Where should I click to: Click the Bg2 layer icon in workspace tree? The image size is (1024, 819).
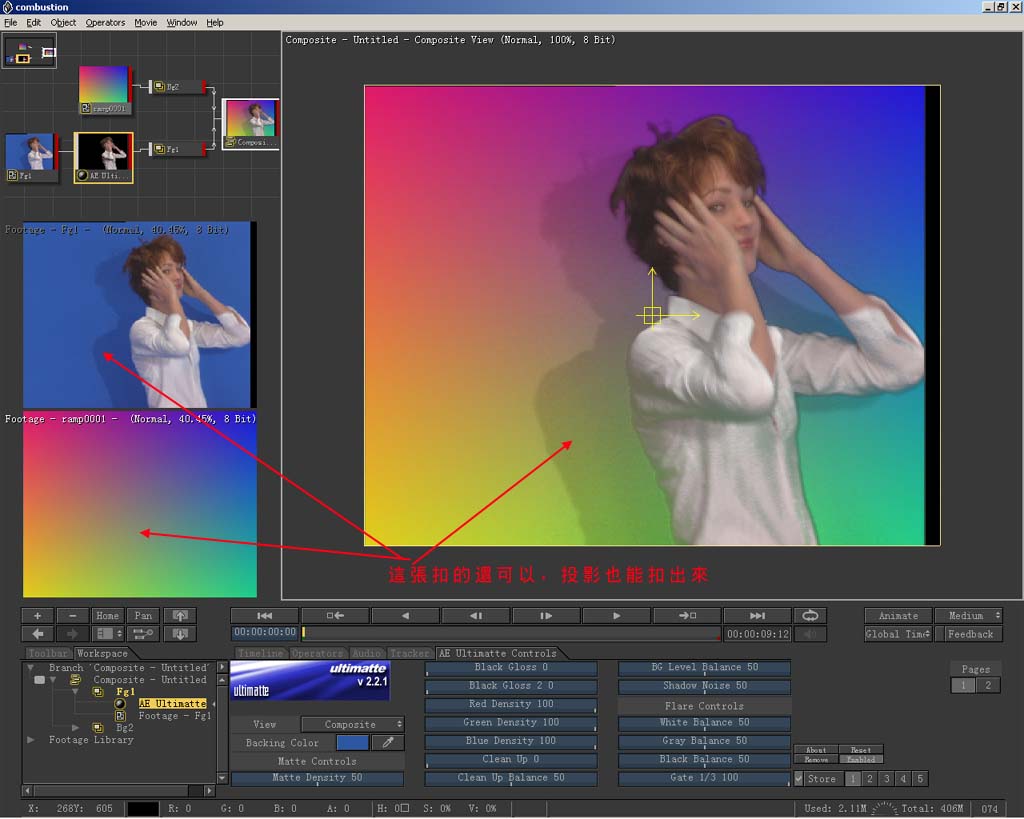[x=98, y=728]
